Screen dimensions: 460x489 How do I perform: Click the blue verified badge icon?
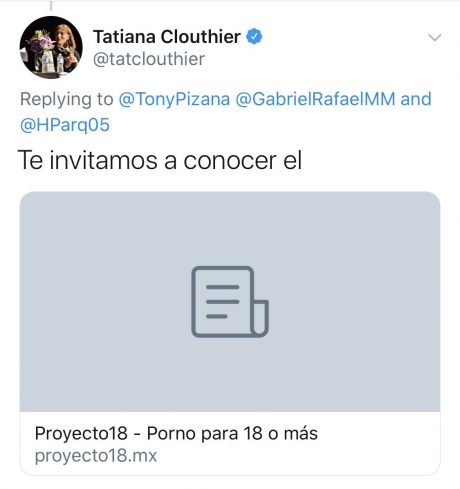click(254, 37)
